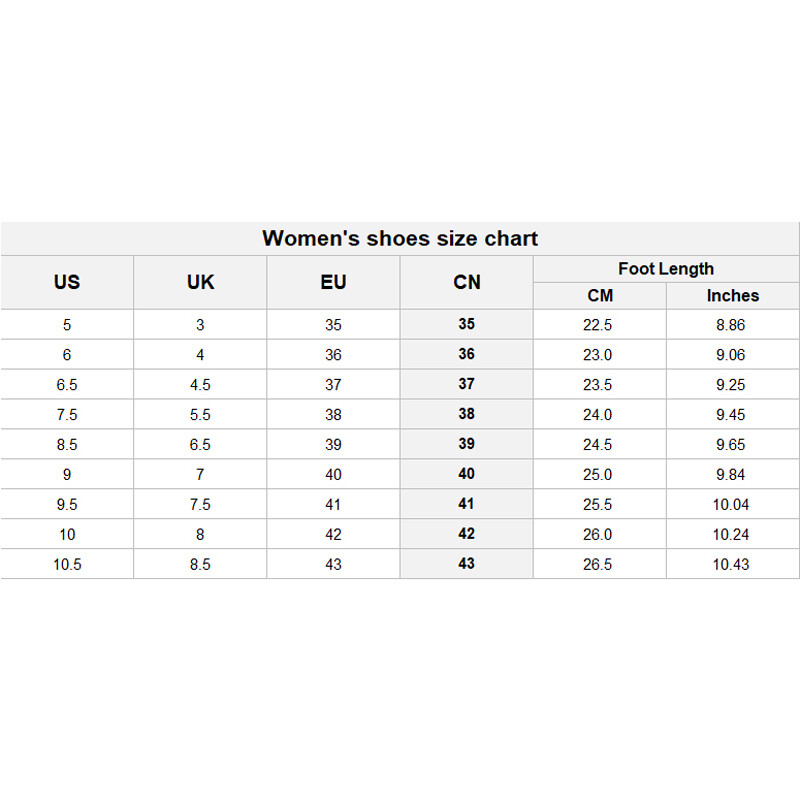Click the EU column header
This screenshot has width=800, height=800.
tap(333, 282)
